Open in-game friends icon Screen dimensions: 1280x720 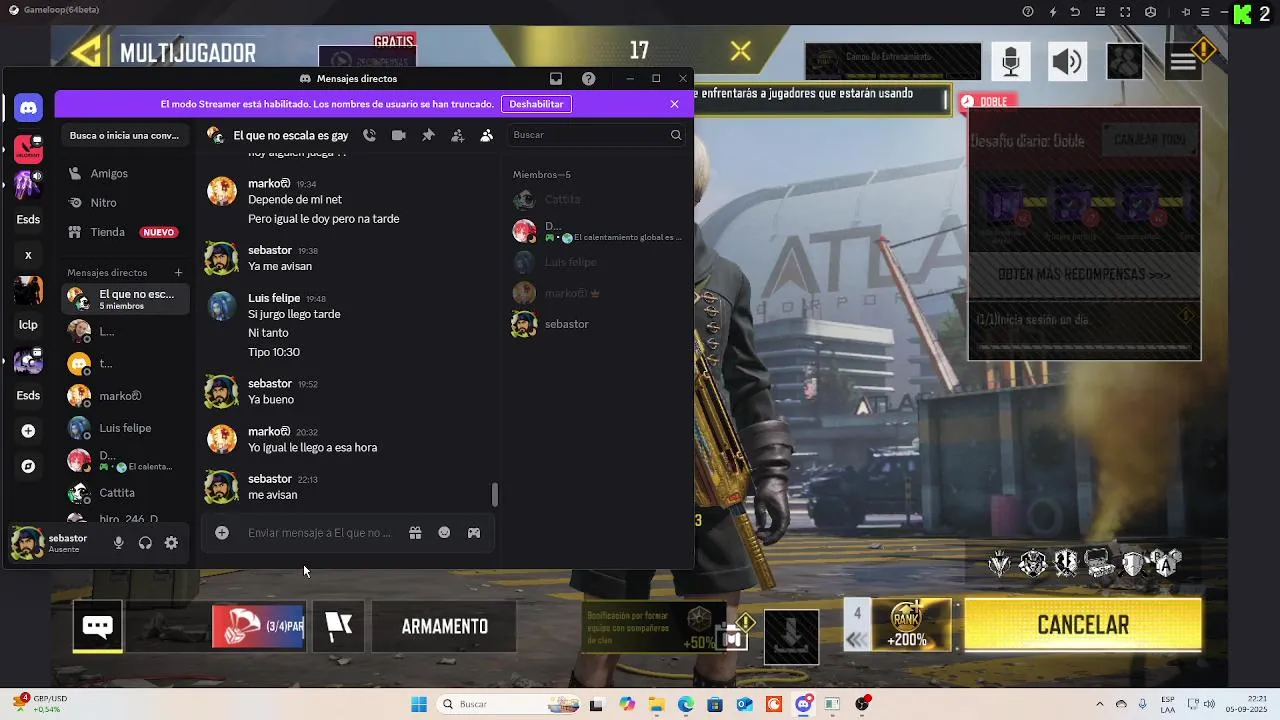click(1125, 62)
